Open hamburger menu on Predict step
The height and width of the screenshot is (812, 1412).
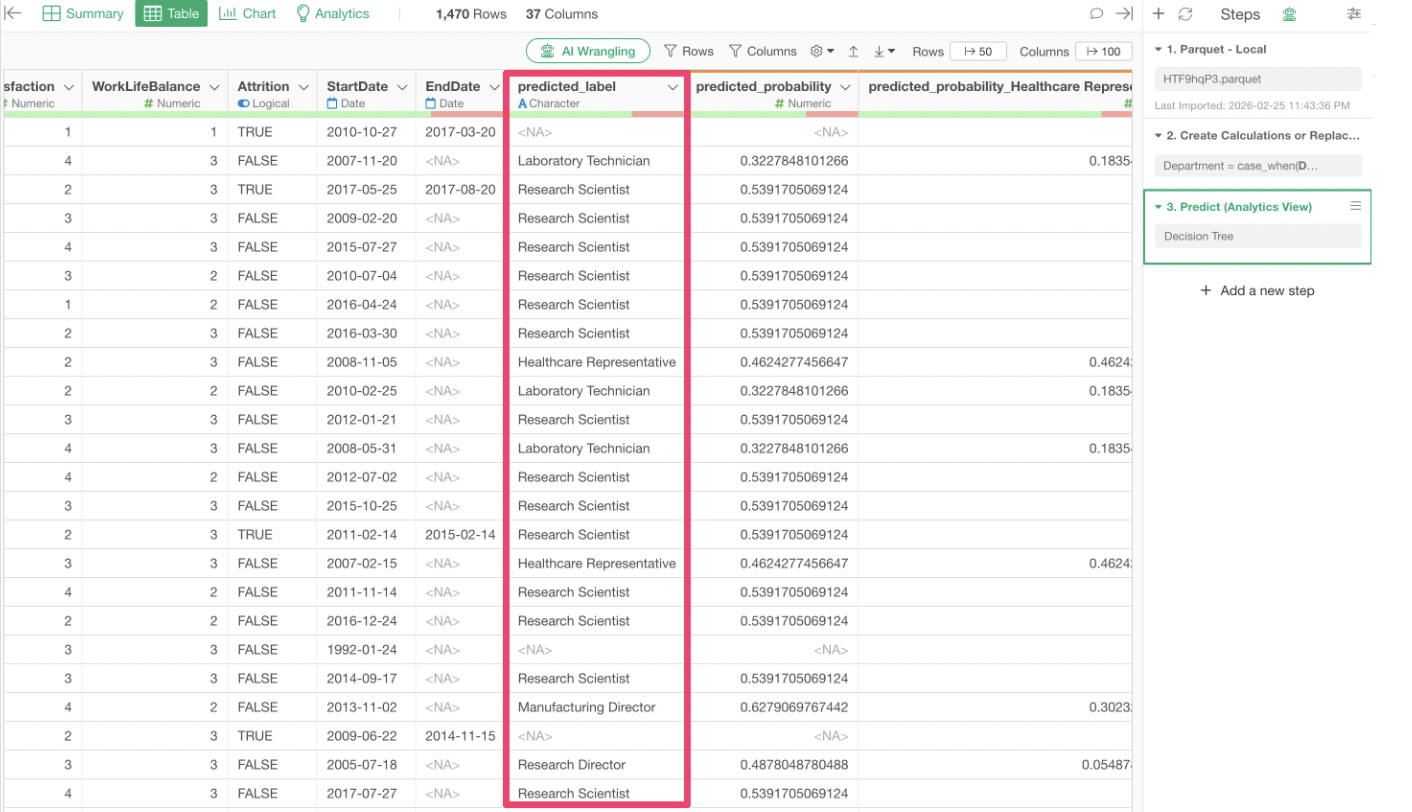coord(1355,206)
